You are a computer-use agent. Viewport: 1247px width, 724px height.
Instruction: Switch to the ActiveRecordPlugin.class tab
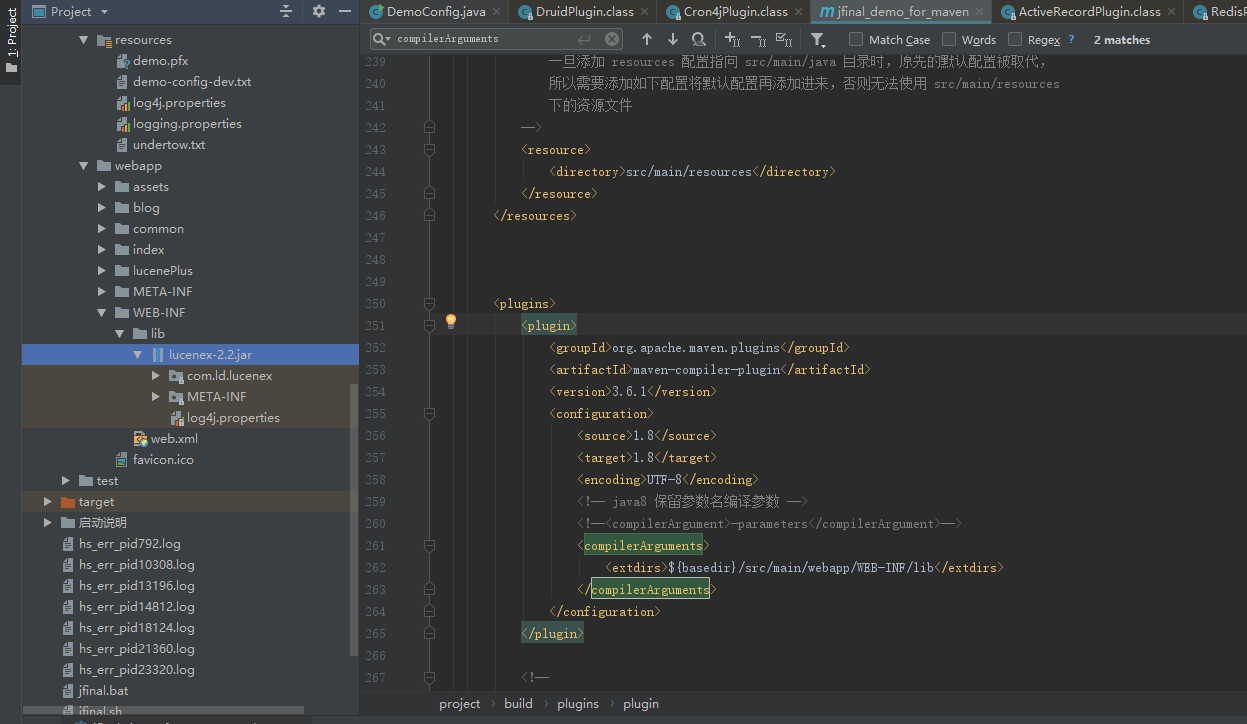point(1089,12)
